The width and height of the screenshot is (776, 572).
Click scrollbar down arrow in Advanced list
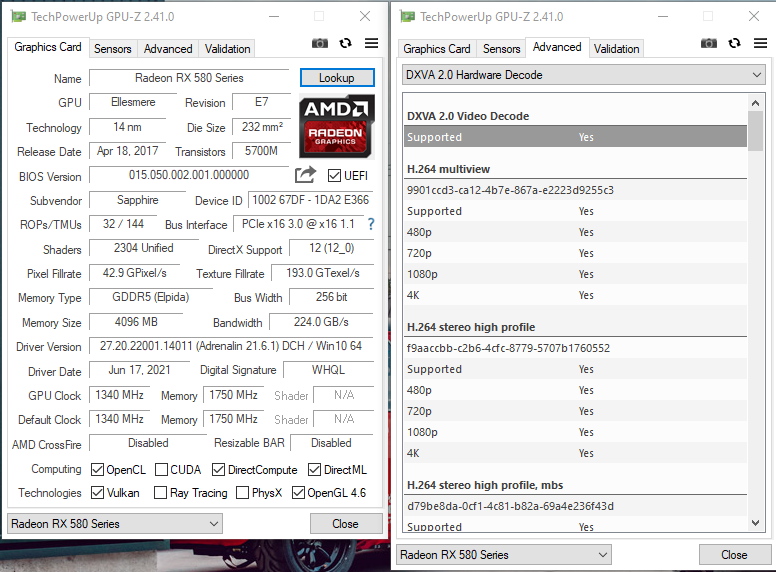tap(755, 523)
